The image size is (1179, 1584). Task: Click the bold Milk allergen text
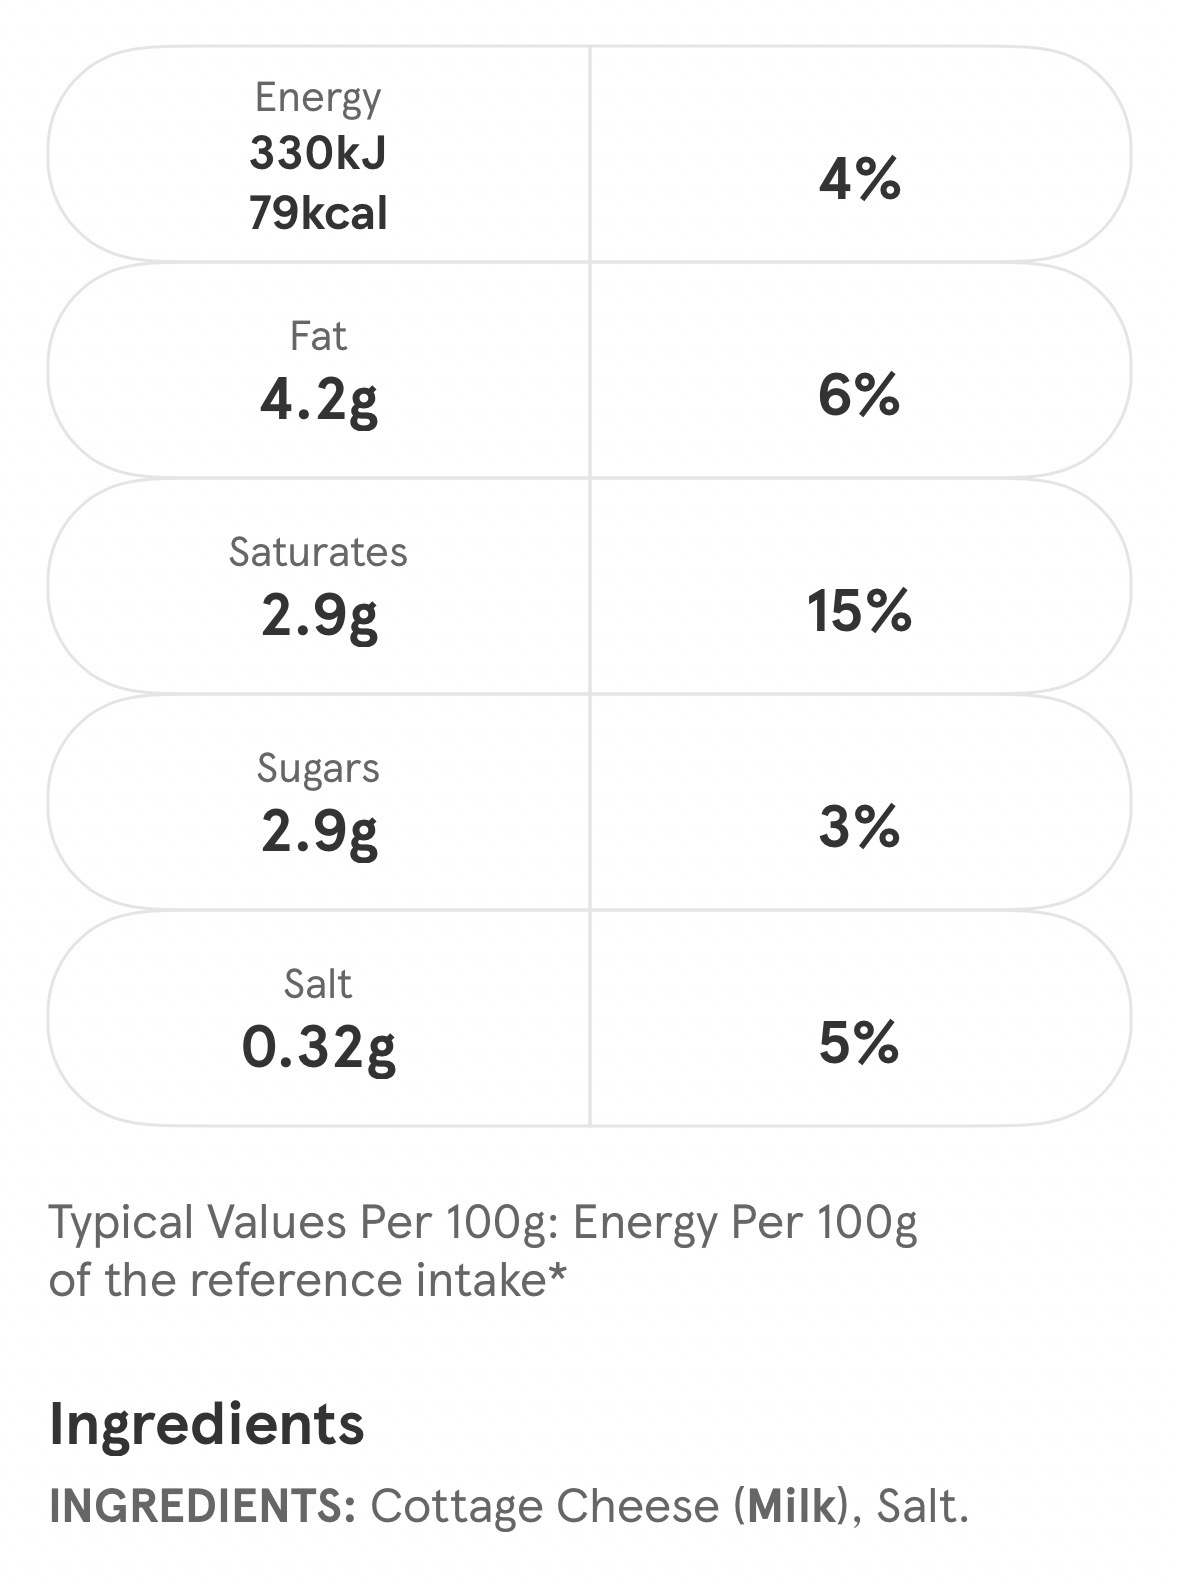791,1506
